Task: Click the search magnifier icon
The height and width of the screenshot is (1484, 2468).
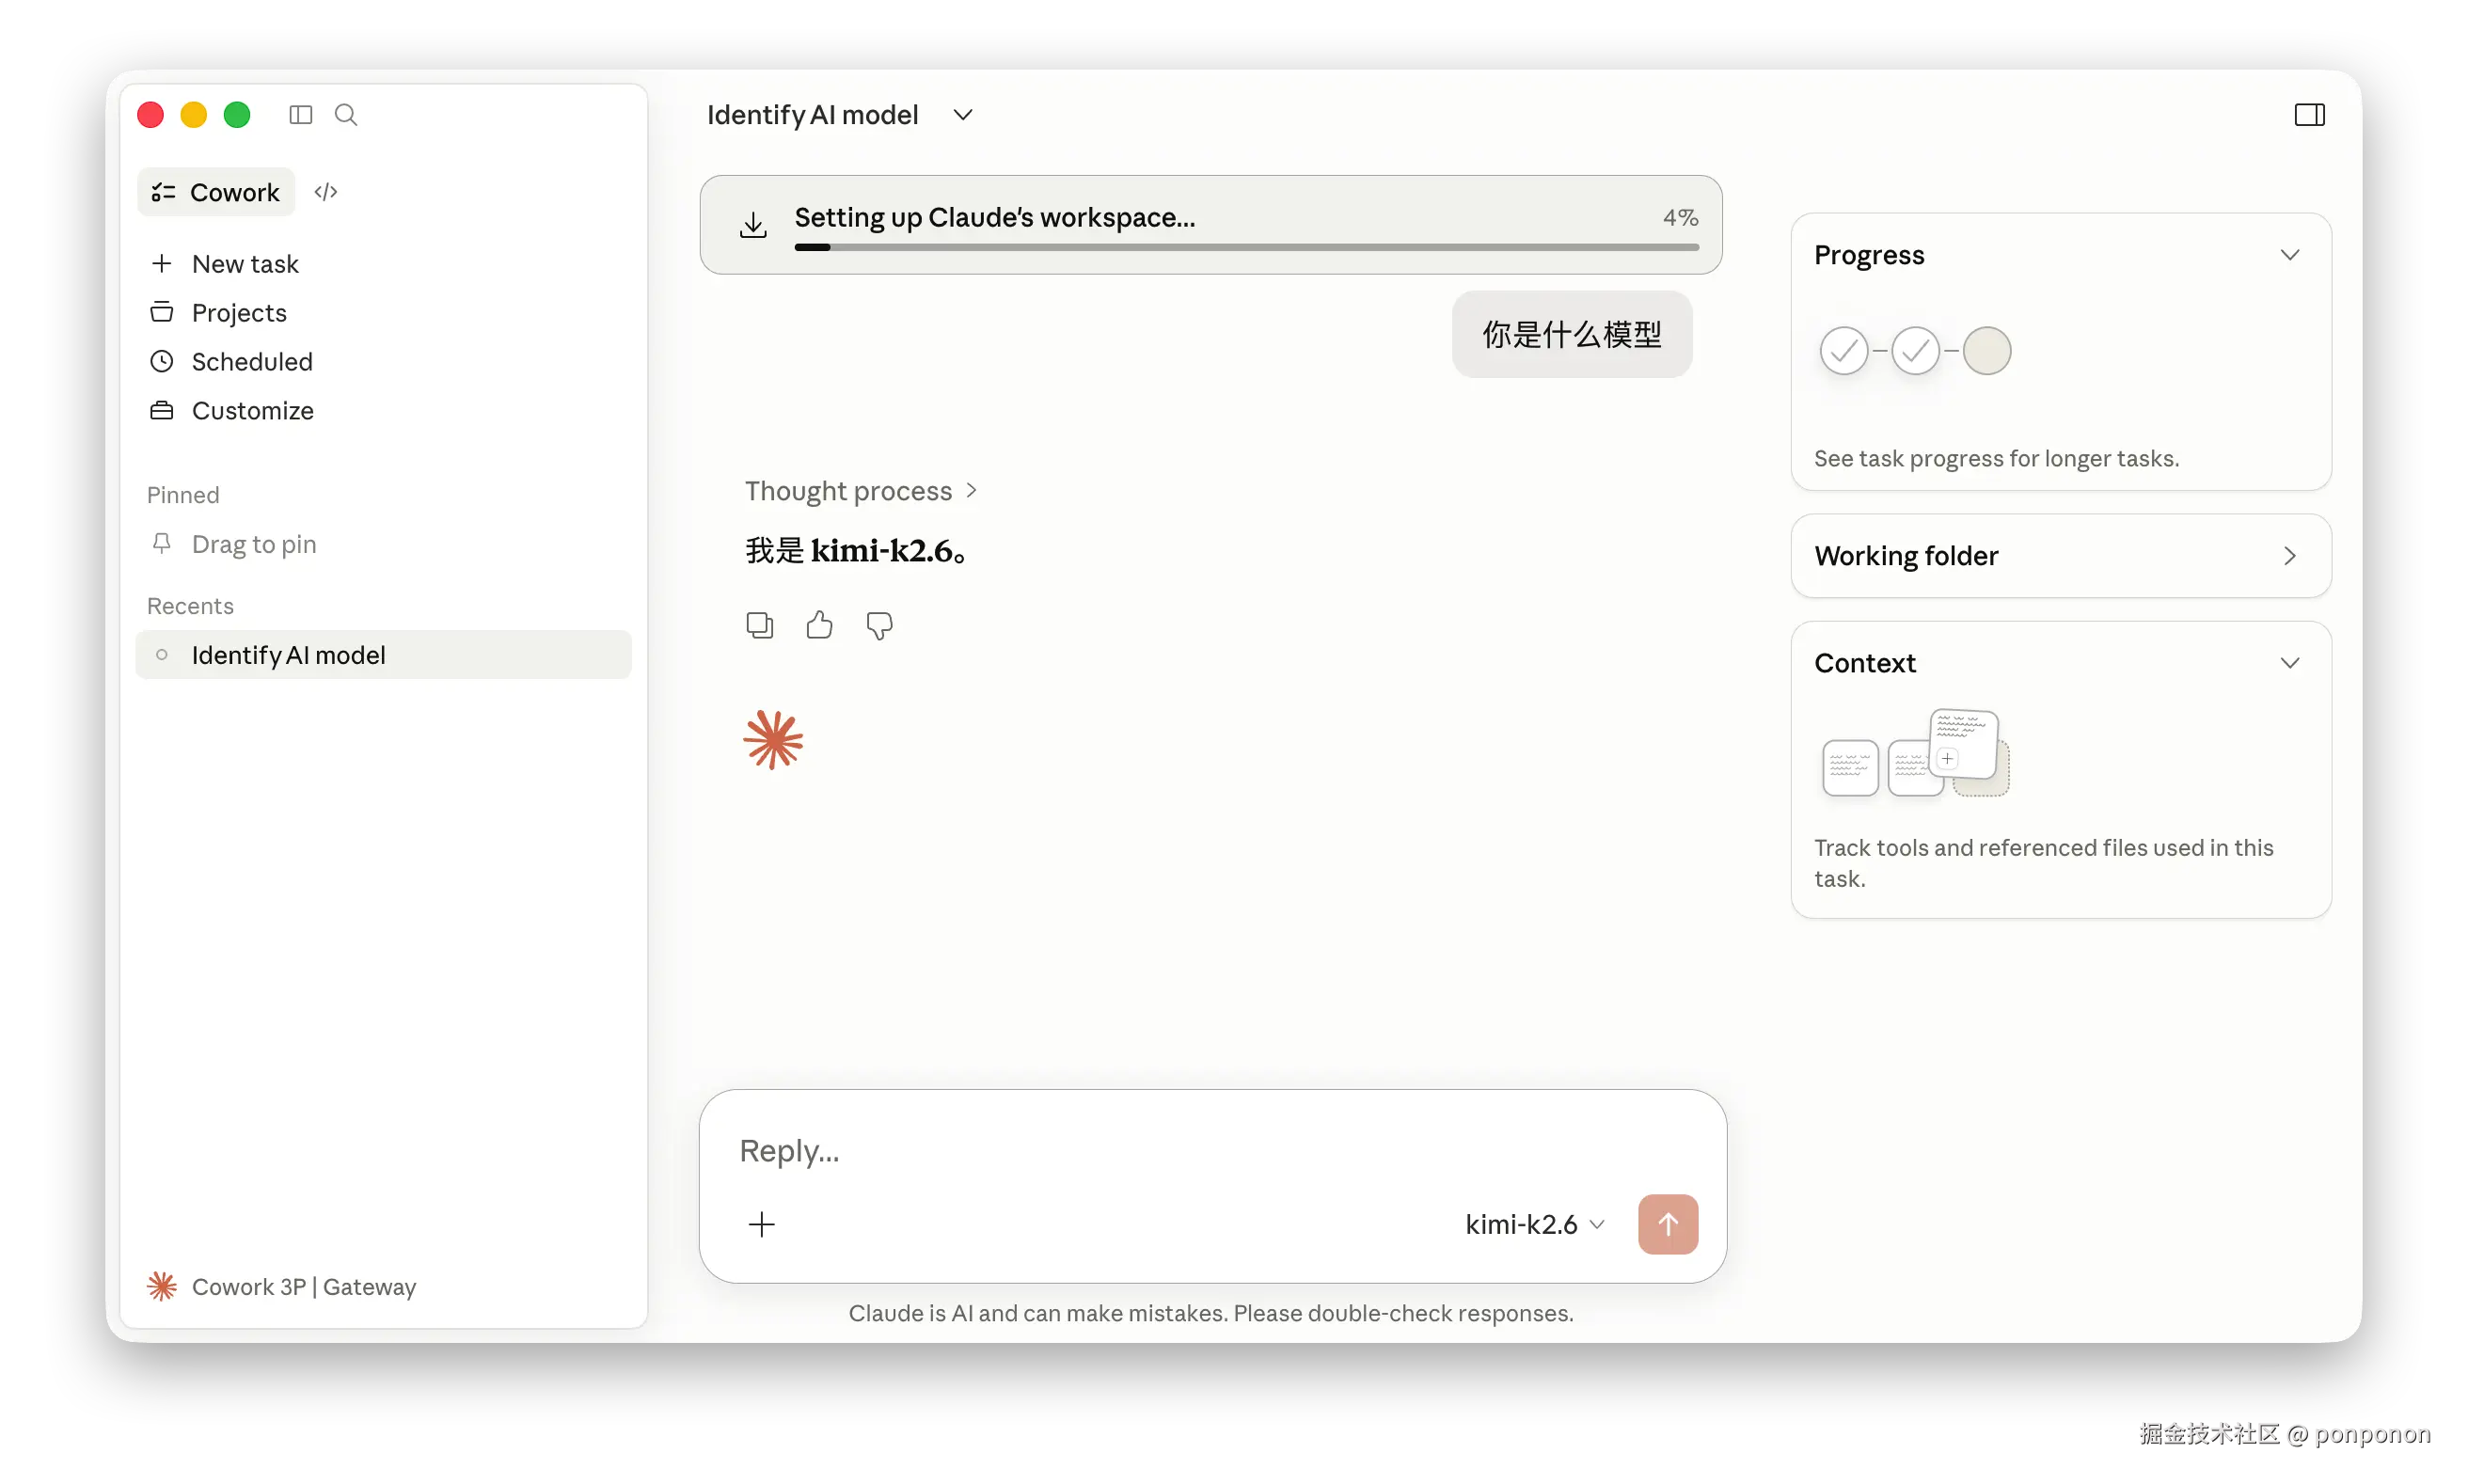Action: point(346,115)
